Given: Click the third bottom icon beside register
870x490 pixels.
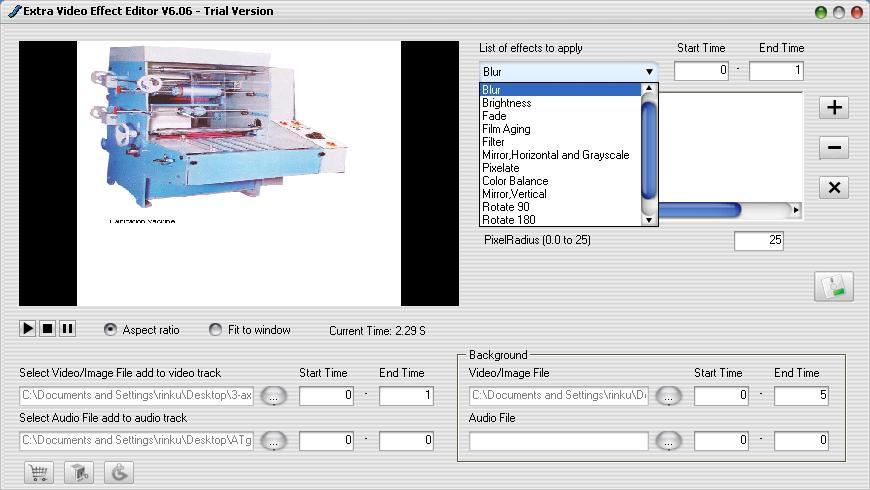Looking at the screenshot, I should click(119, 473).
